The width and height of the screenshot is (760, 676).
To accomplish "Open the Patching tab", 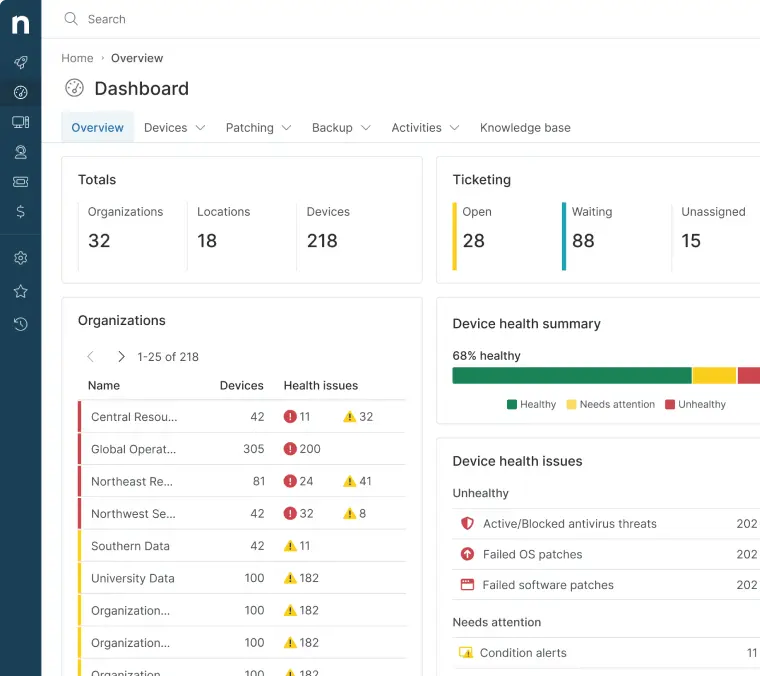I will pos(250,127).
